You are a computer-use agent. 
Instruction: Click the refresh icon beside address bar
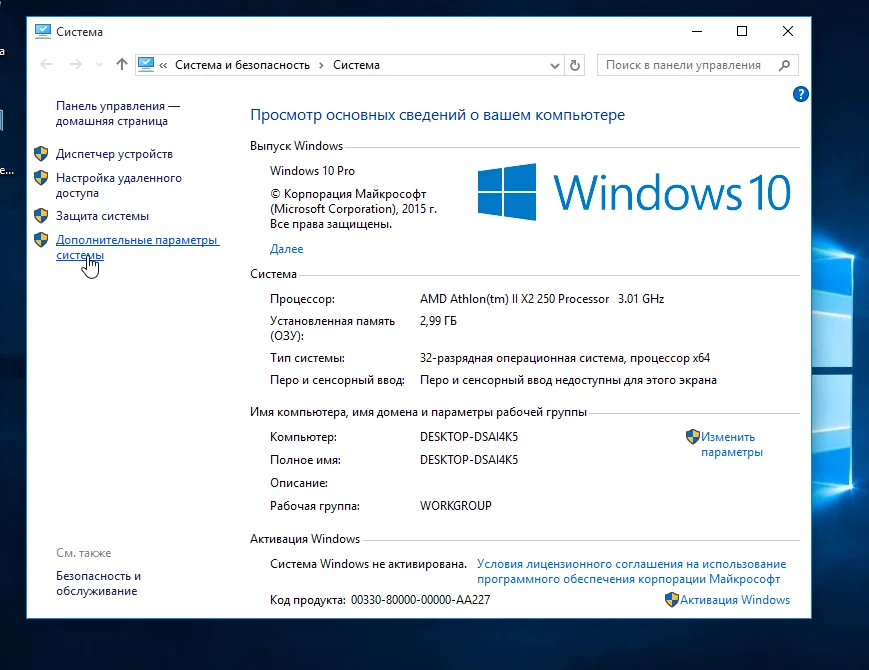[x=575, y=65]
